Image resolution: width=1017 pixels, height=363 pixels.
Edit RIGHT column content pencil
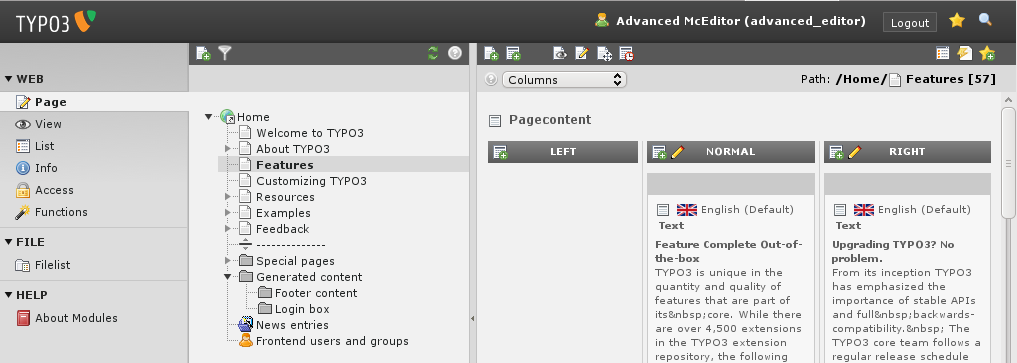point(854,152)
